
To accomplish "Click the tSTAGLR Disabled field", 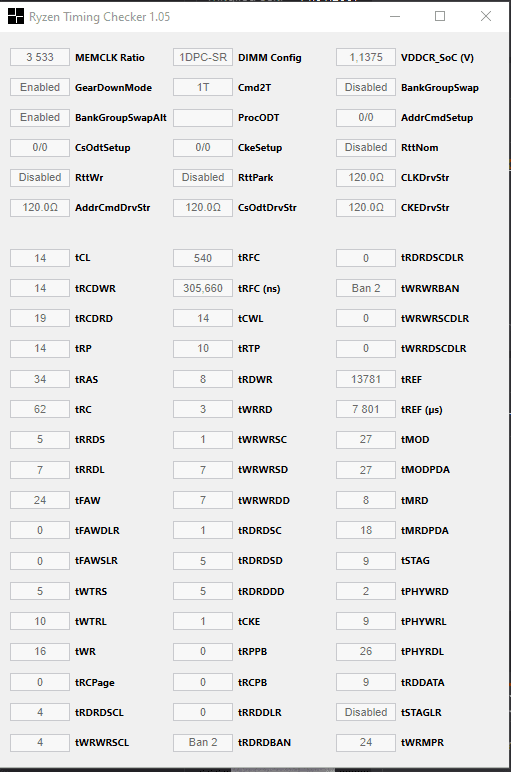I will coord(366,712).
